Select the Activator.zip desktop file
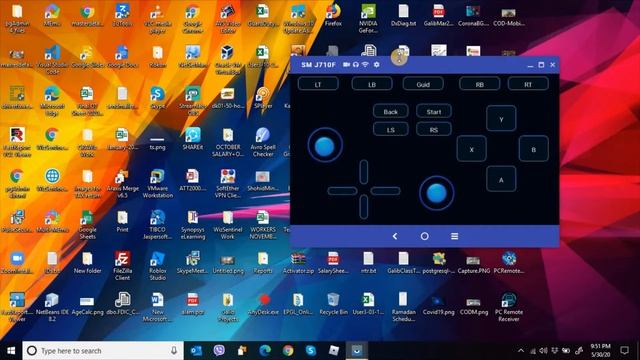The height and width of the screenshot is (360, 640). [x=298, y=263]
